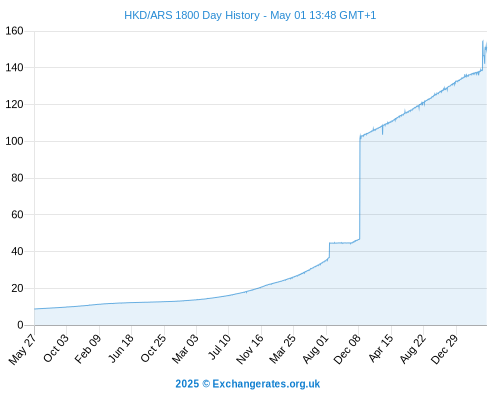Select the Apr 15 date label
The image size is (495, 400).
[x=381, y=348]
